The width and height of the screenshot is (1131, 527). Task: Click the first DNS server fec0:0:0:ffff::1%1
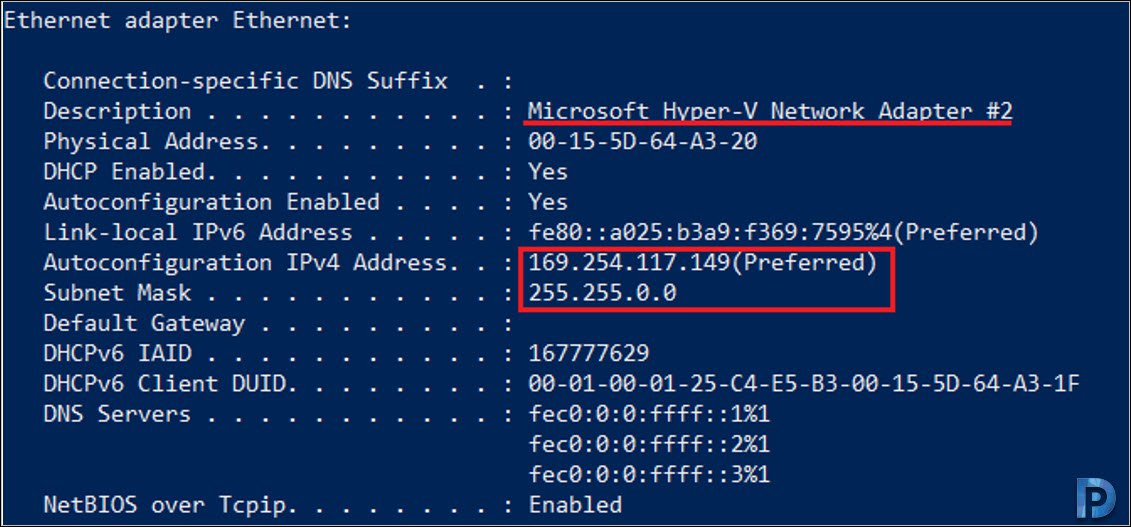click(649, 414)
